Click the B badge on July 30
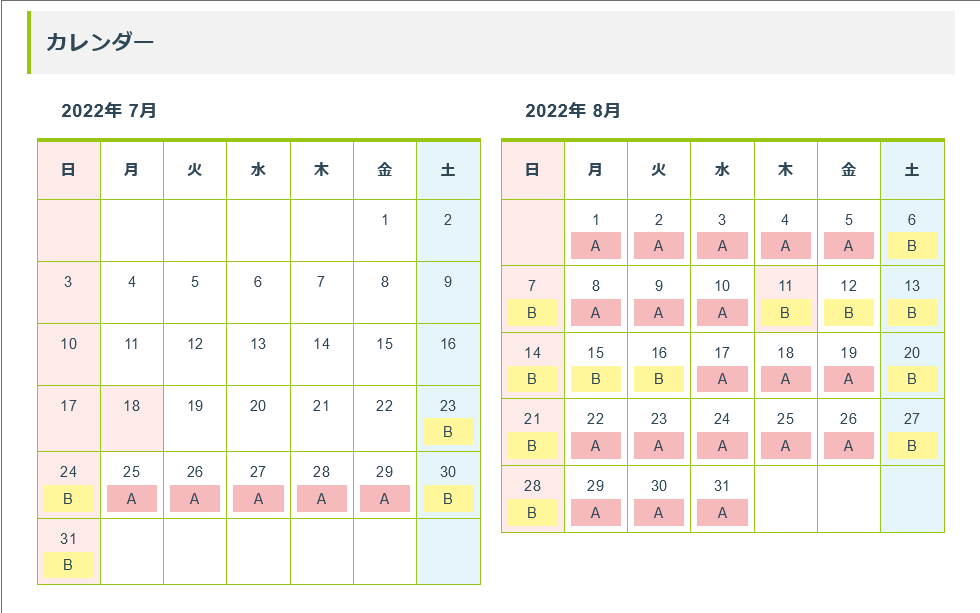 (447, 498)
